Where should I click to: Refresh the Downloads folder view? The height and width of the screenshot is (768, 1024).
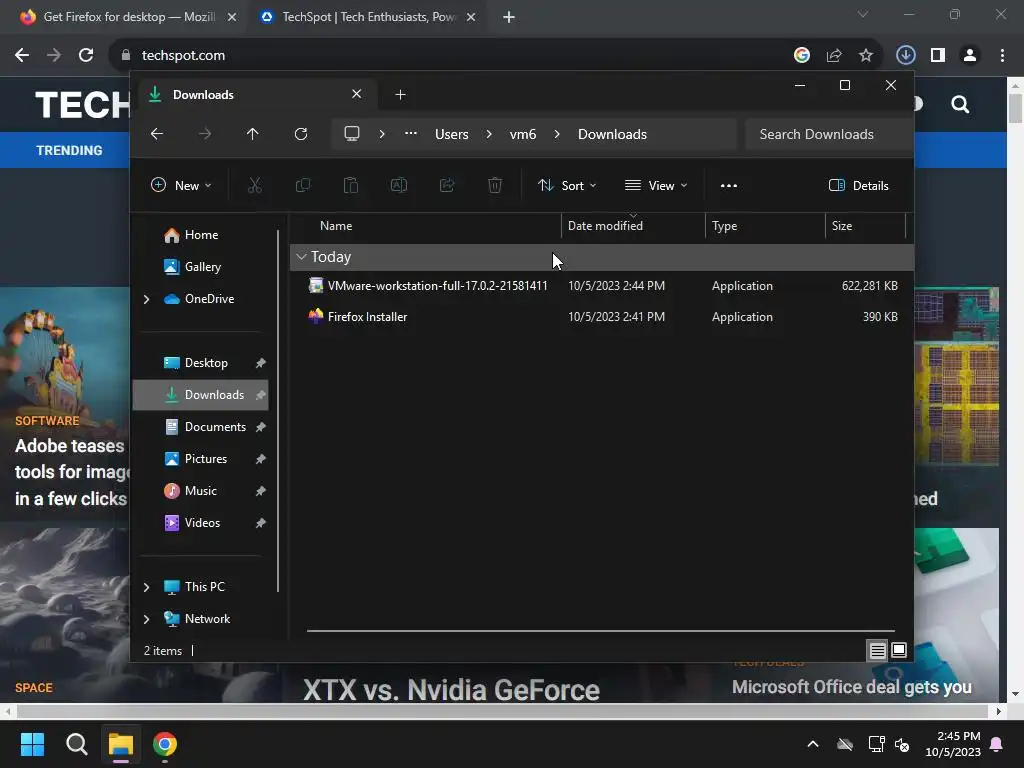pyautogui.click(x=301, y=134)
